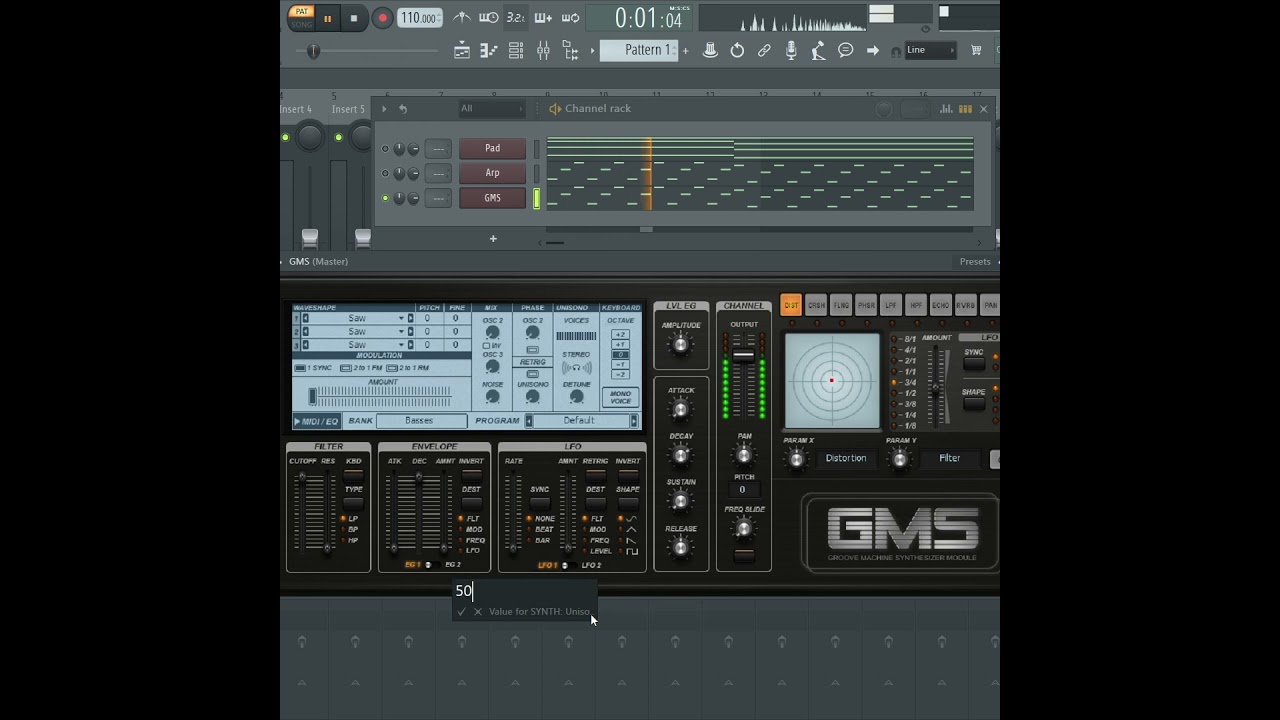
Task: Toggle the magnet snap icon
Action: coord(895,51)
